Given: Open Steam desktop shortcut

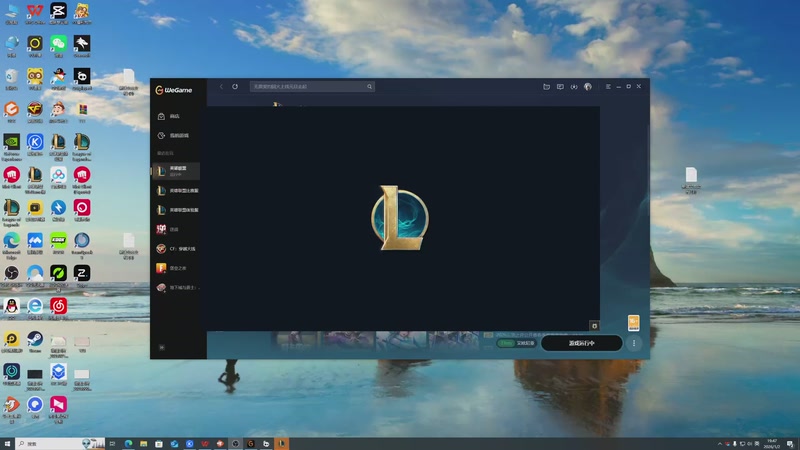Looking at the screenshot, I should coord(35,342).
